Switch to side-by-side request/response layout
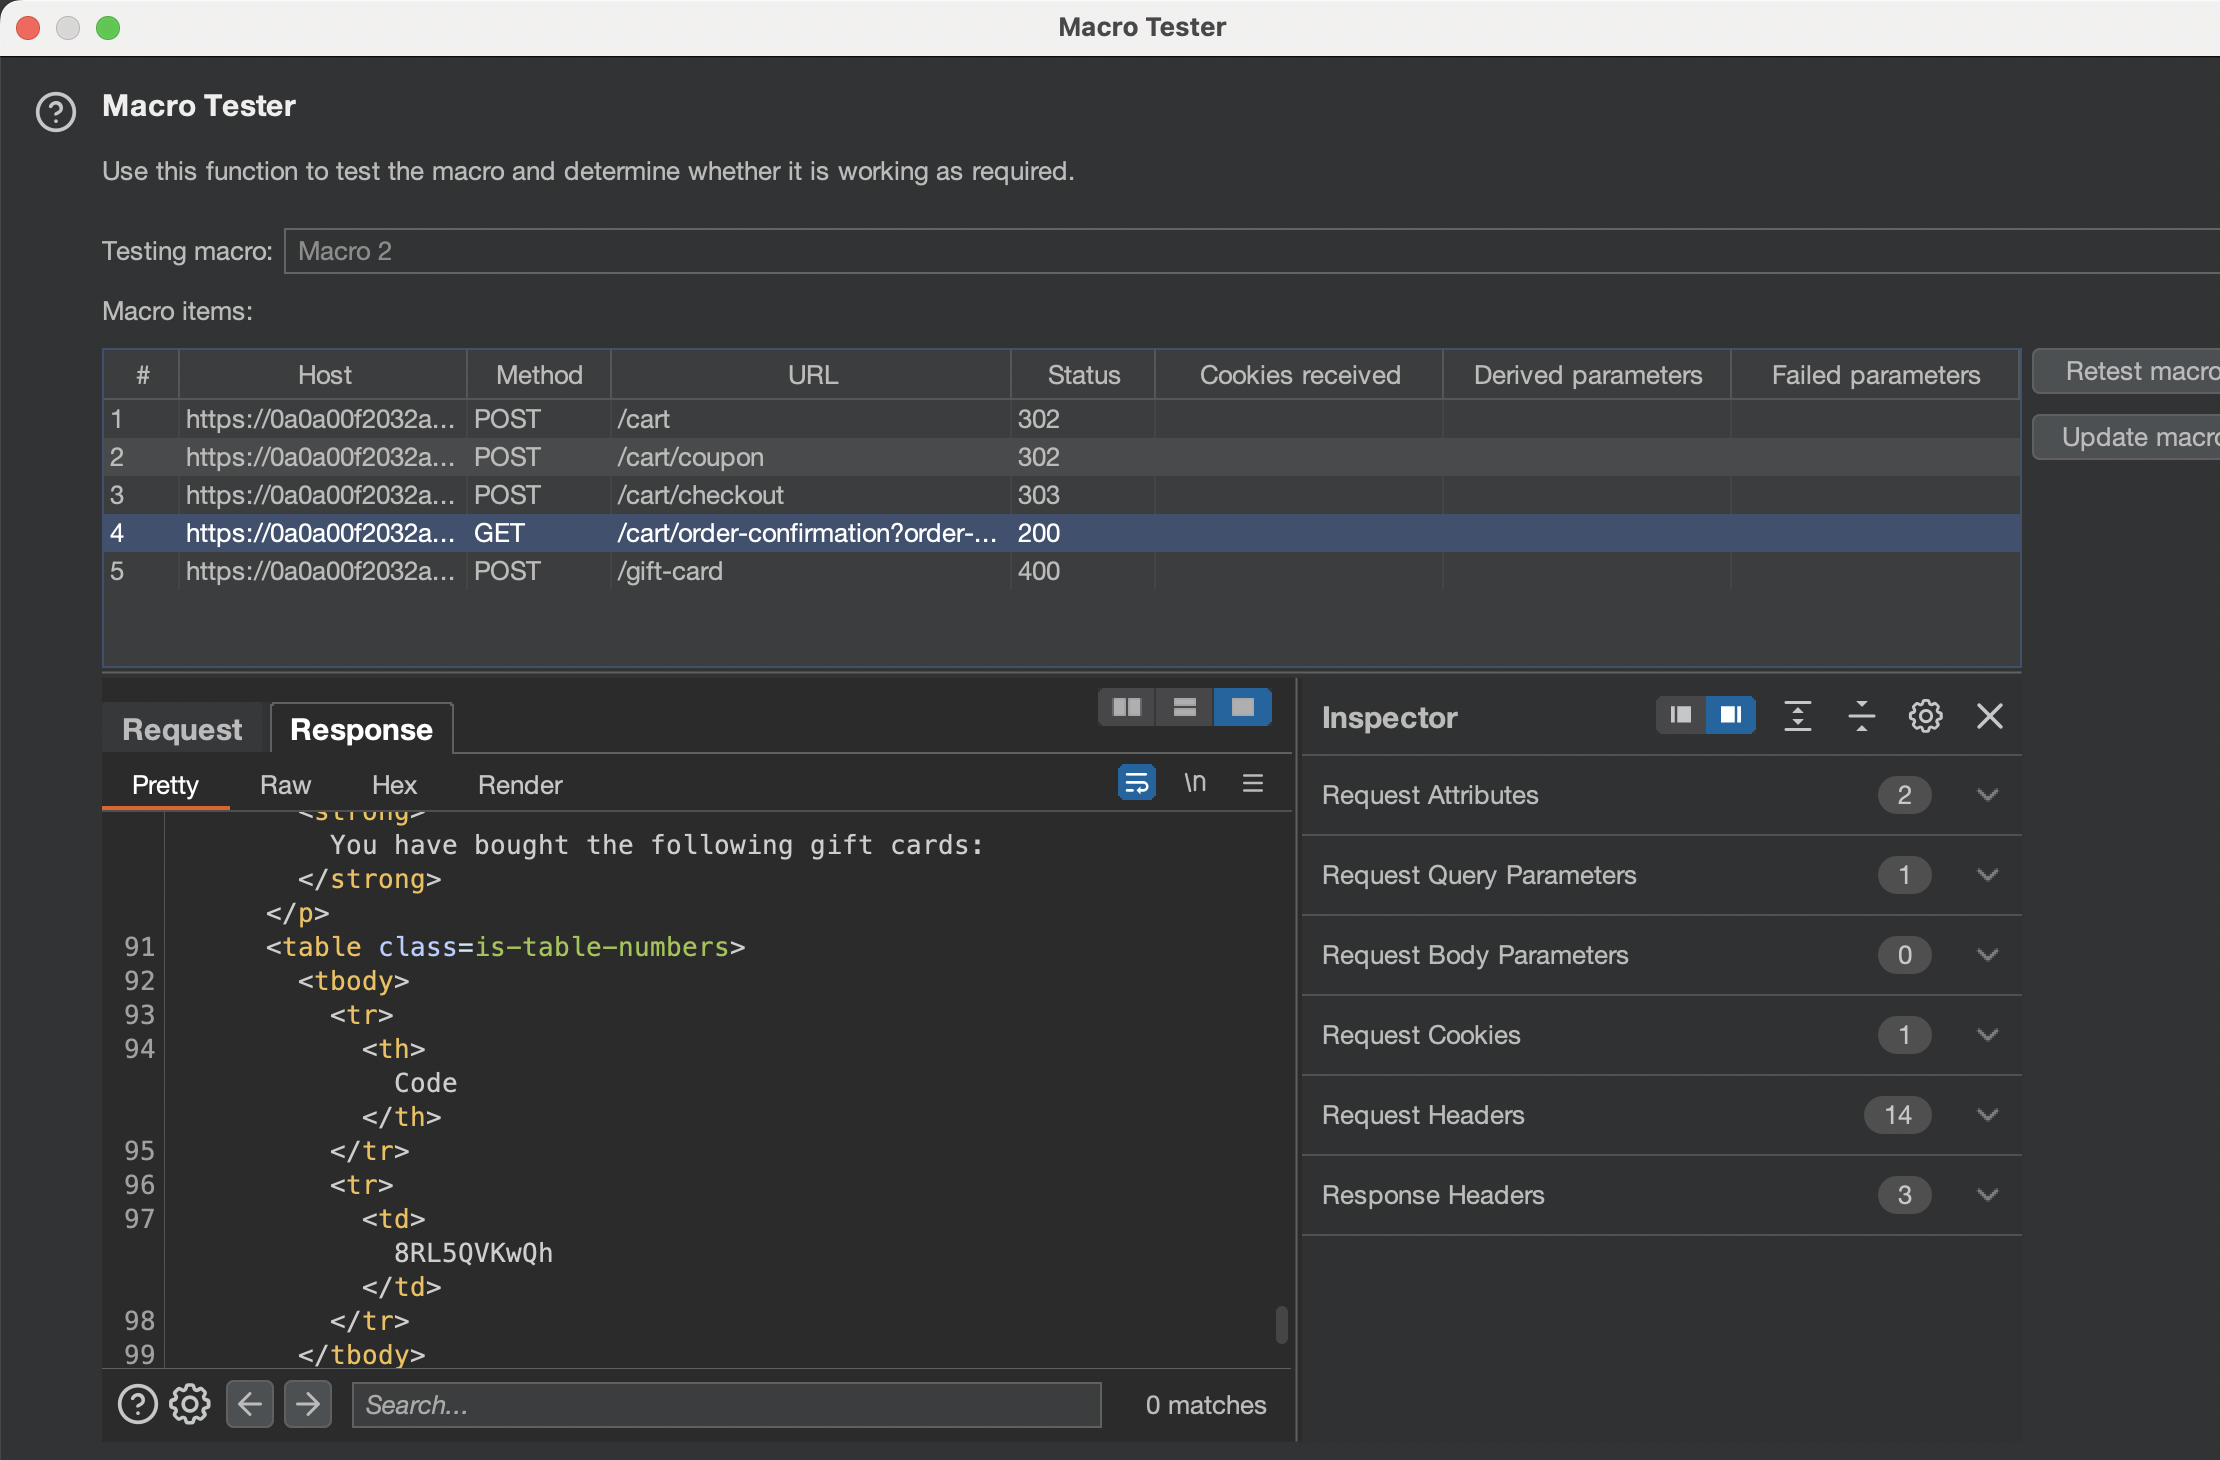This screenshot has height=1460, width=2220. [x=1127, y=707]
